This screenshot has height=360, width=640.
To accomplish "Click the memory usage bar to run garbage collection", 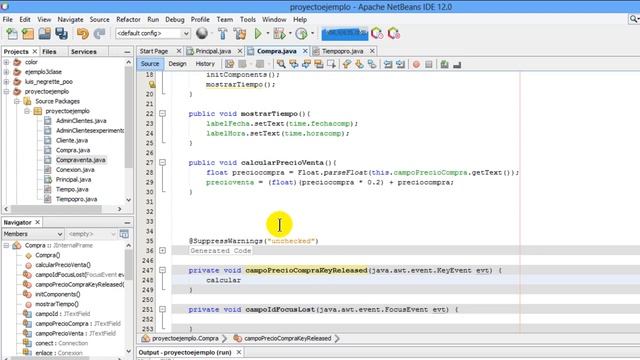I will click(344, 33).
